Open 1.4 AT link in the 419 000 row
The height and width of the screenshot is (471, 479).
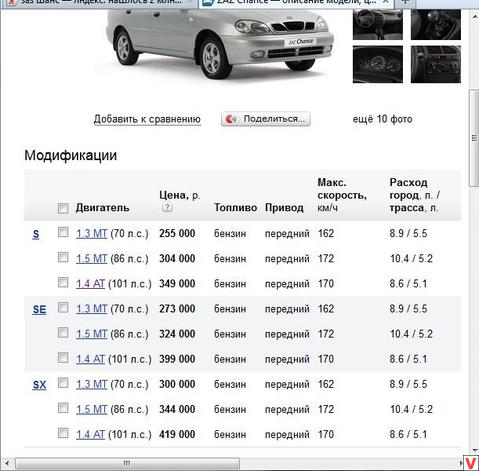click(90, 434)
